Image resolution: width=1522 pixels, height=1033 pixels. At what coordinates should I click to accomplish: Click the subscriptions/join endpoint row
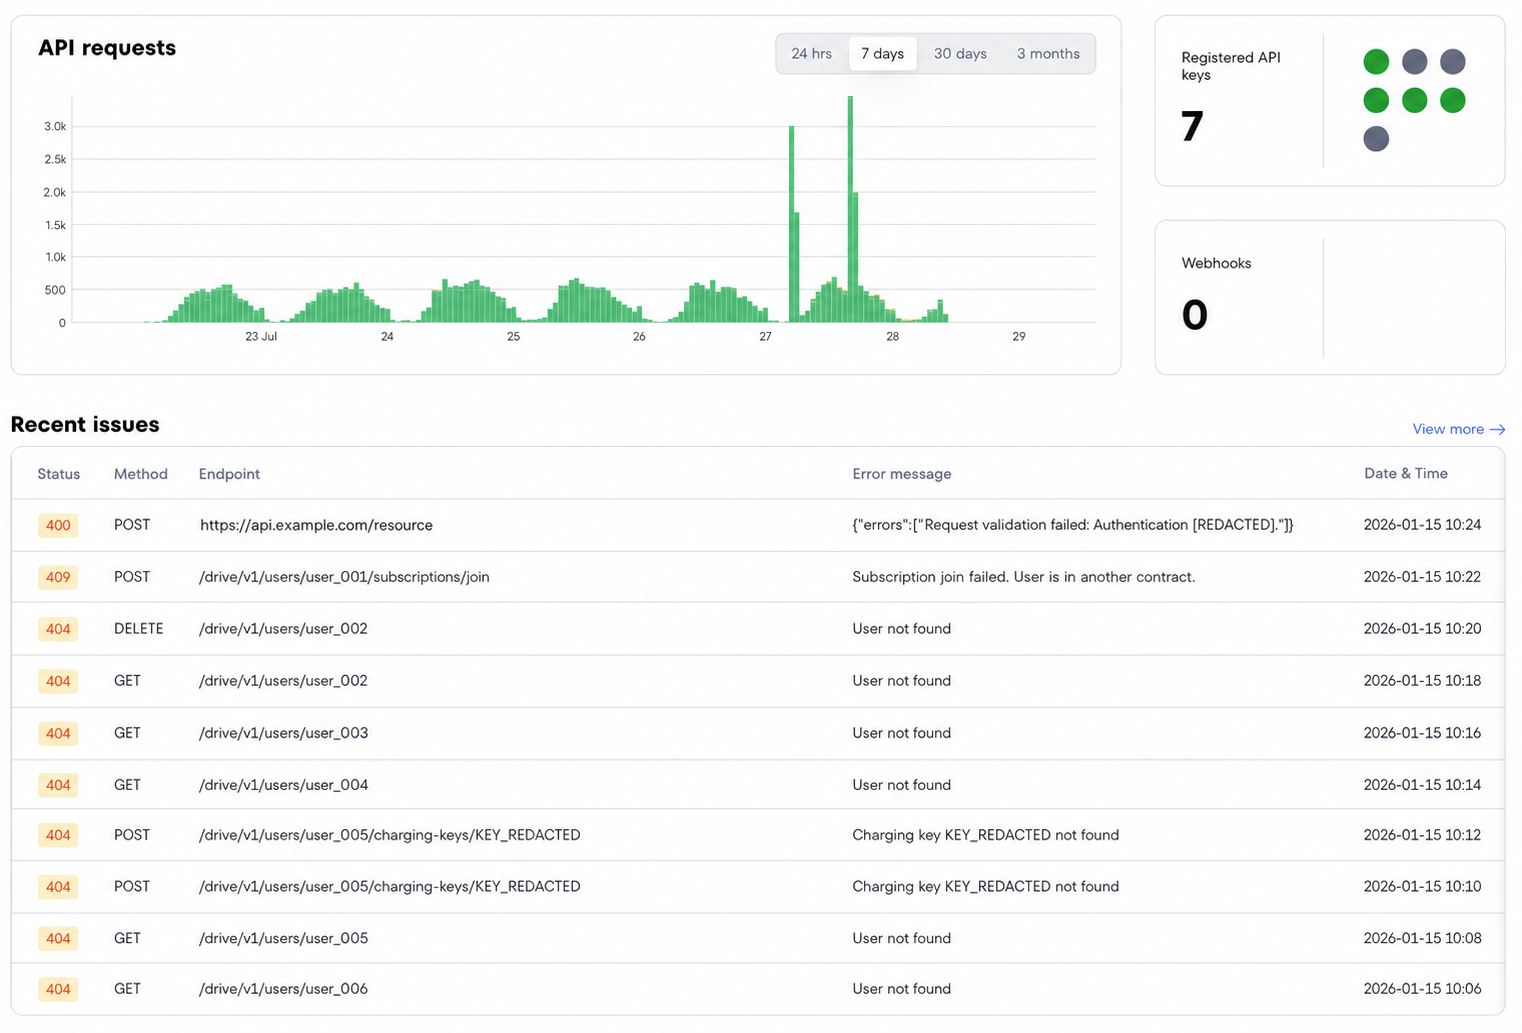758,577
